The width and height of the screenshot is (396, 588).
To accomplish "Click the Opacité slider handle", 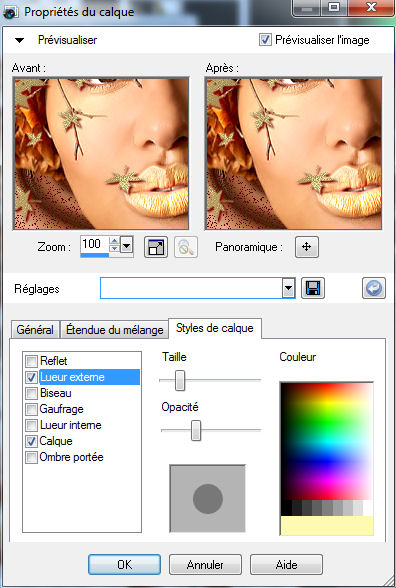I will 196,430.
